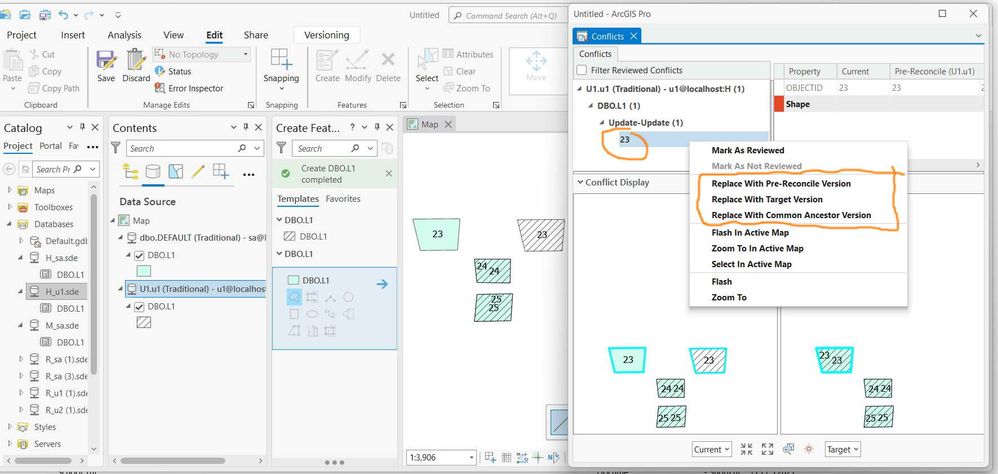Toggle DBO.L1 layer visibility under U1.u1

(x=139, y=307)
